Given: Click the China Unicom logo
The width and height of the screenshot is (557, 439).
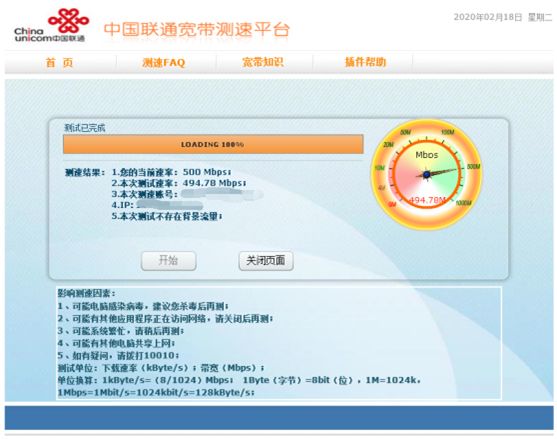Looking at the screenshot, I should (51, 26).
